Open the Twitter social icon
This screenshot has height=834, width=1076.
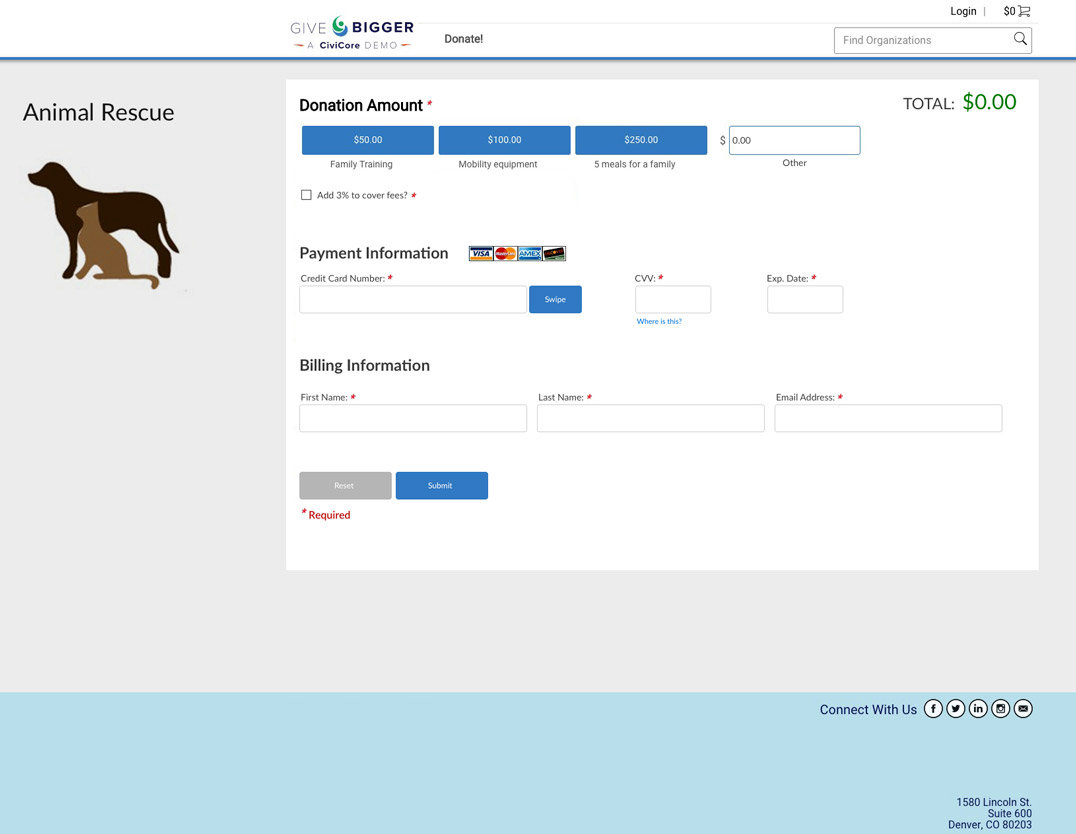tap(956, 709)
